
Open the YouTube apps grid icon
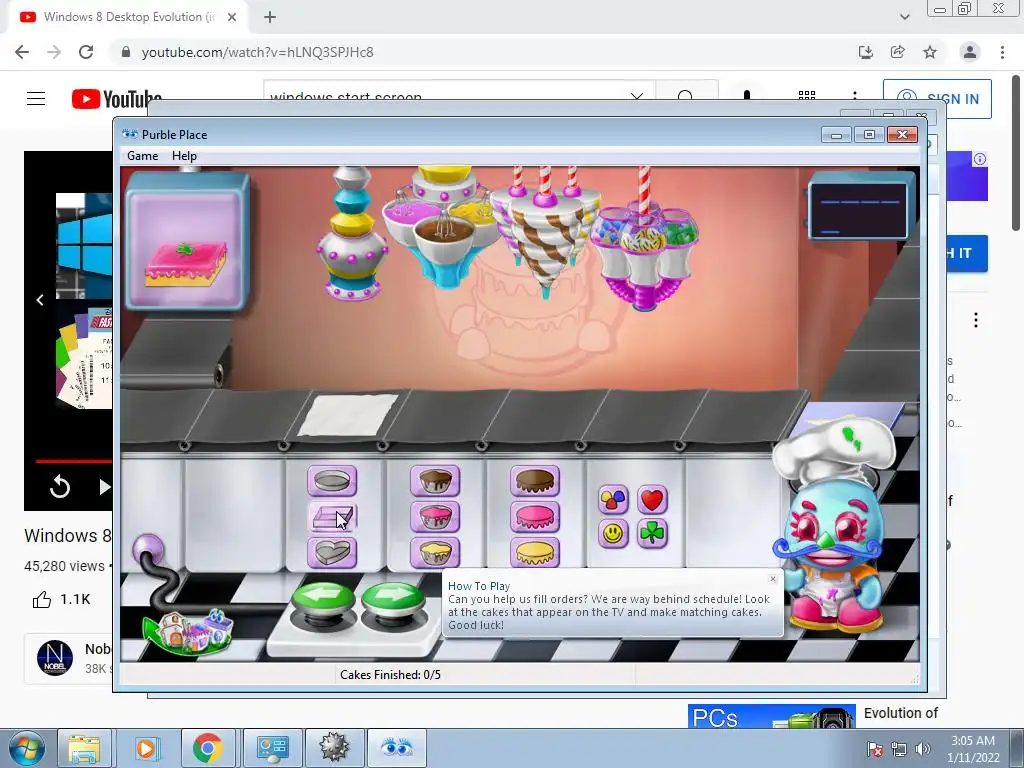click(807, 97)
